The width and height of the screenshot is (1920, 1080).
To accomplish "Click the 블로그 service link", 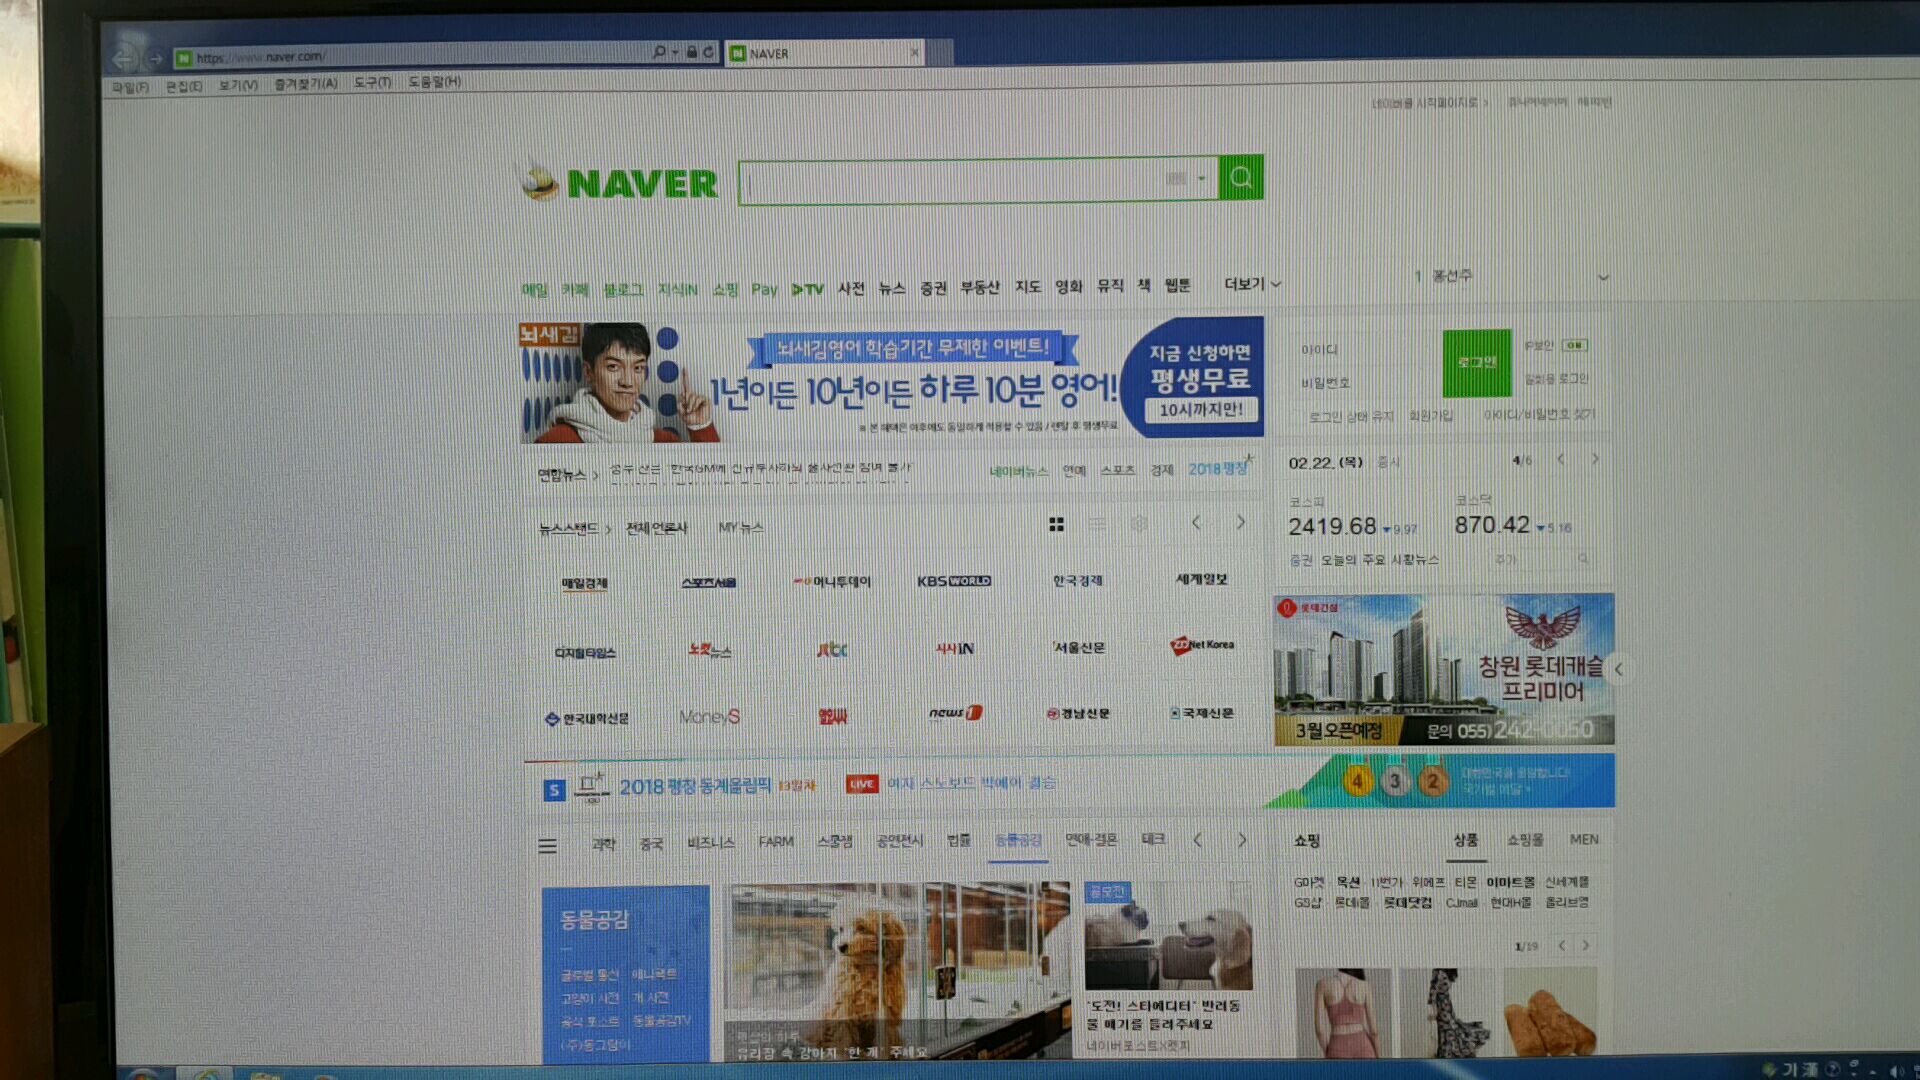I will pyautogui.click(x=623, y=289).
